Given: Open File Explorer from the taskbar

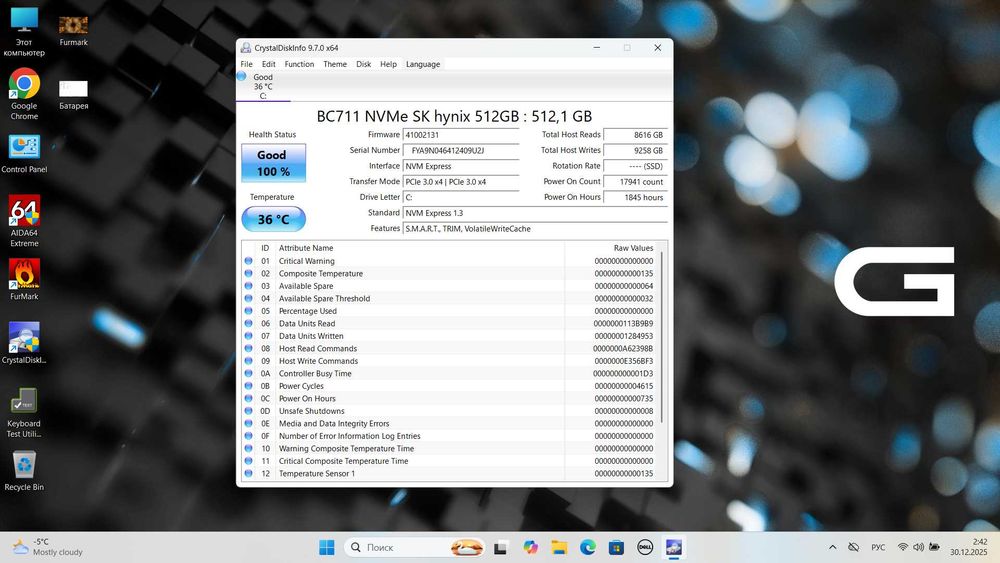Looking at the screenshot, I should [x=559, y=548].
